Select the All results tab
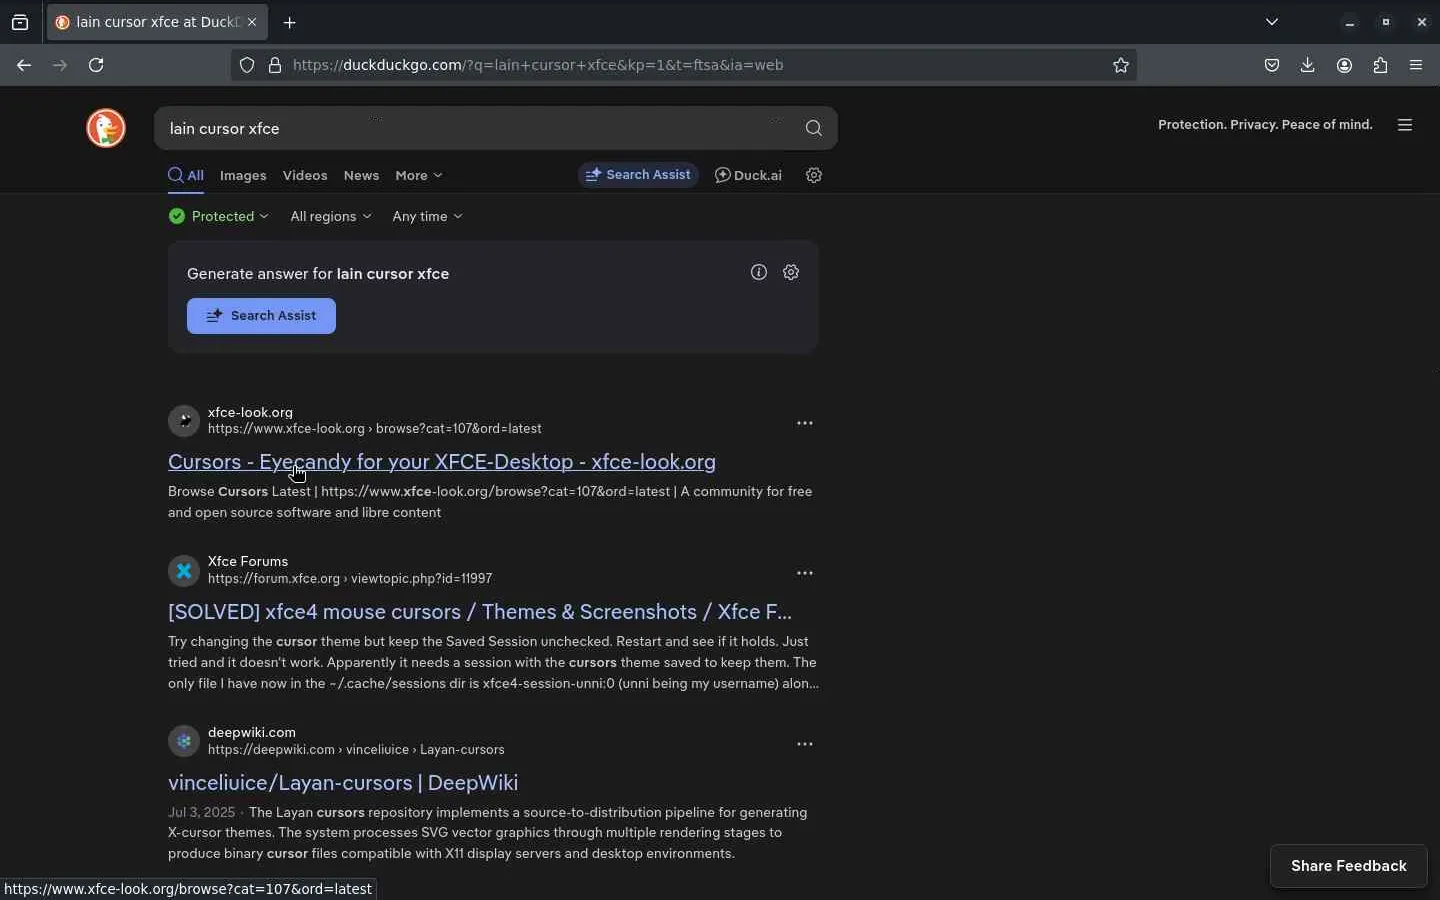The width and height of the screenshot is (1440, 900). (x=186, y=176)
